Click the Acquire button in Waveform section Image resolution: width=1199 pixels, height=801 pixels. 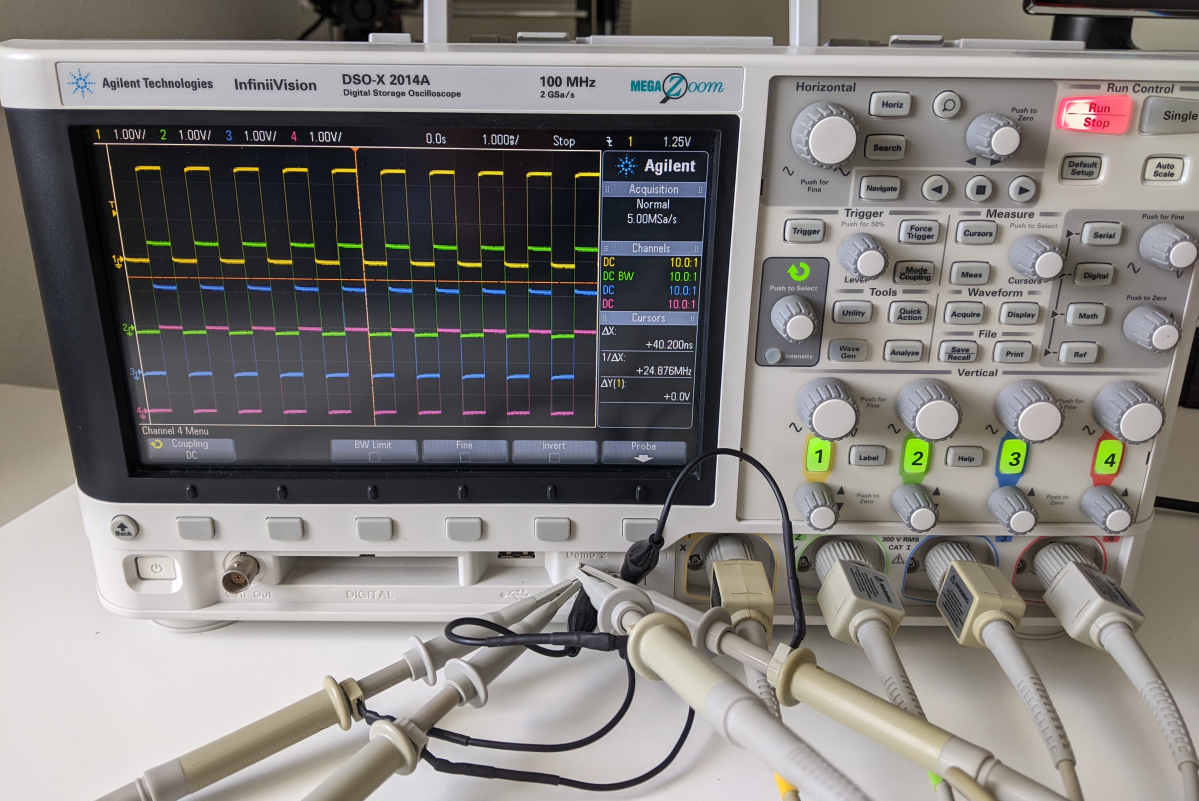[x=966, y=314]
